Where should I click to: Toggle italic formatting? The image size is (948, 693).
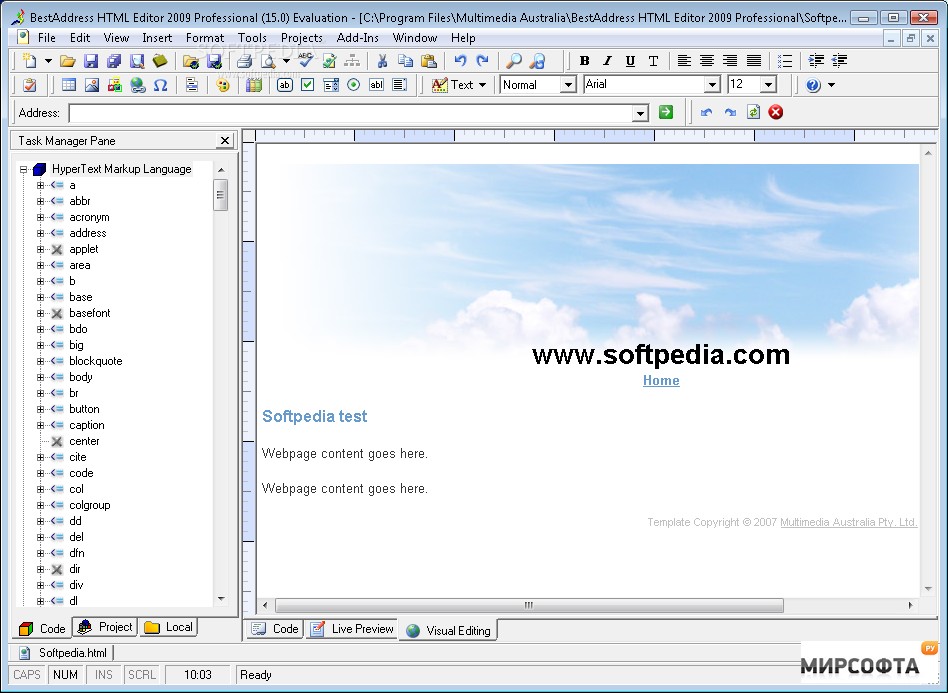point(607,61)
